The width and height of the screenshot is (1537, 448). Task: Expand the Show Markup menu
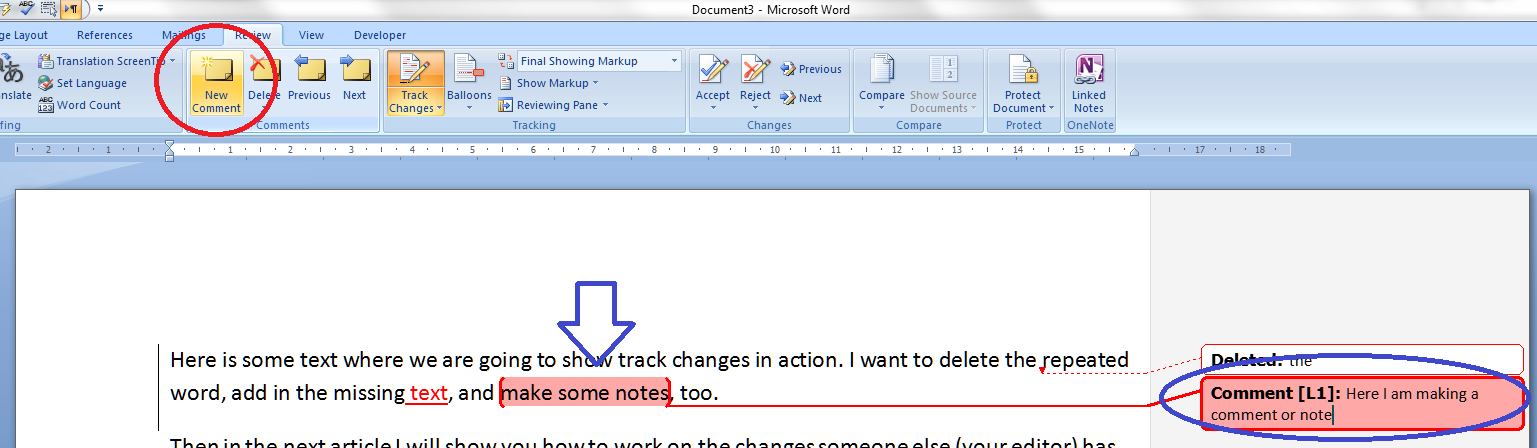coord(556,83)
